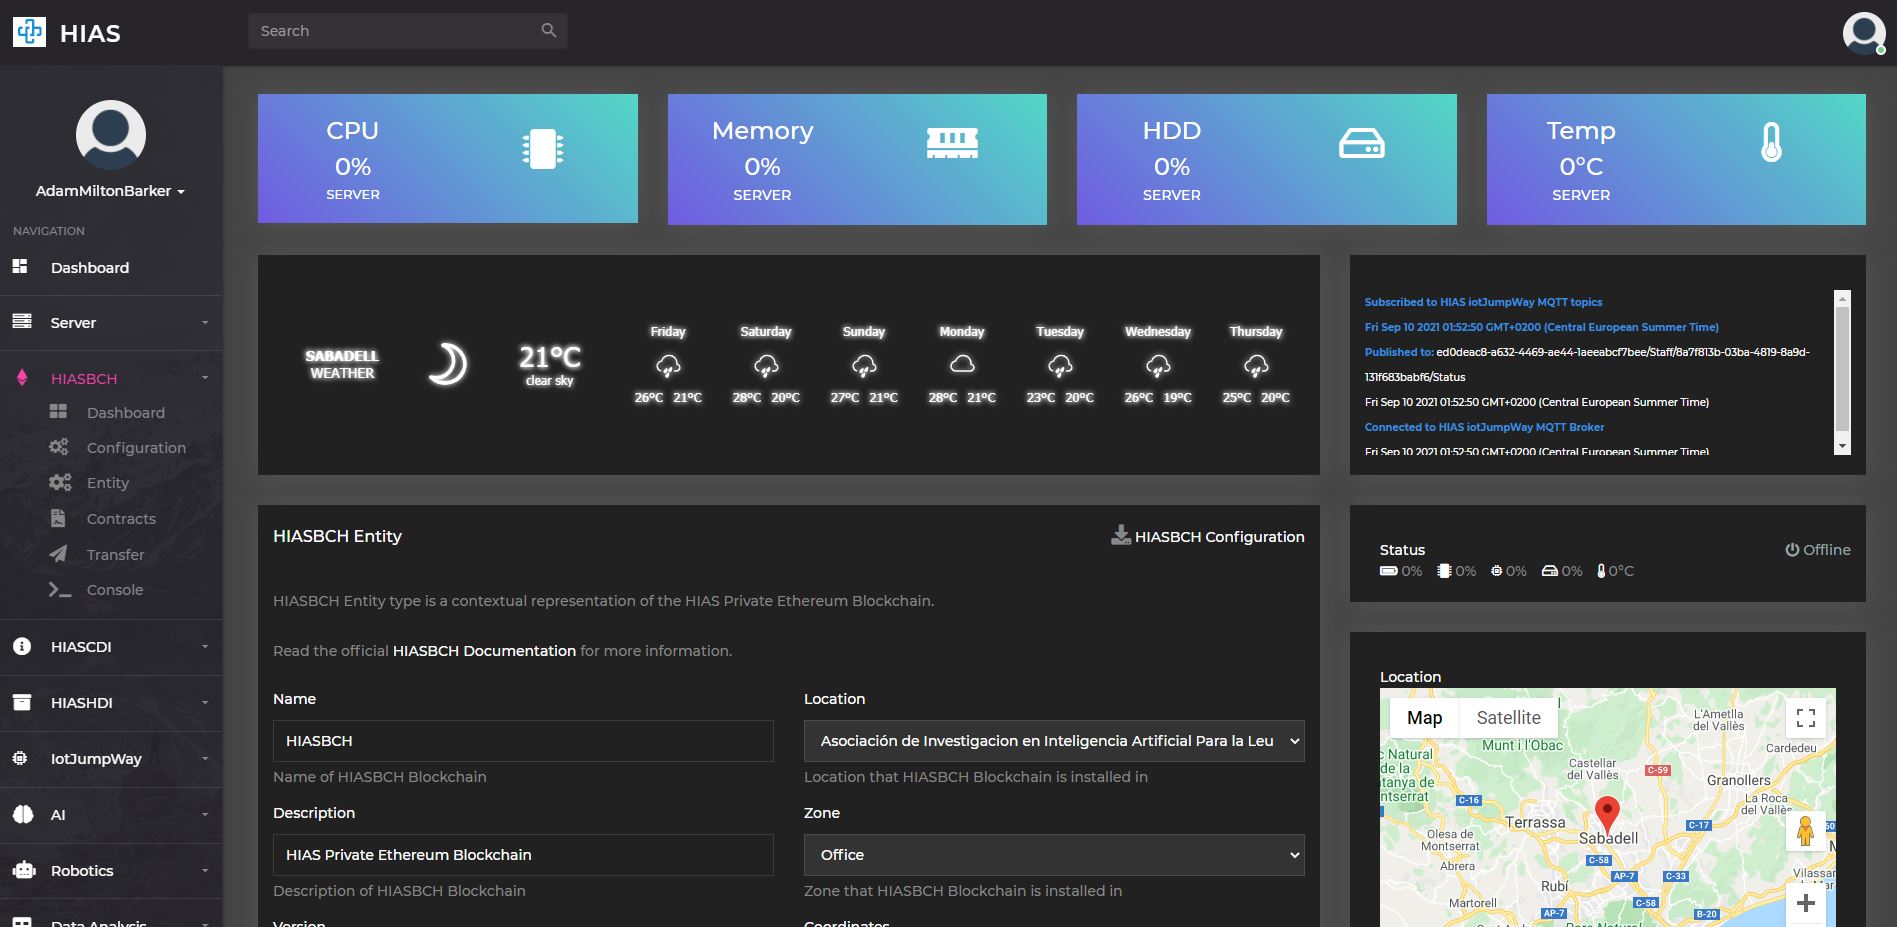Click the Offline power status icon

tap(1792, 549)
